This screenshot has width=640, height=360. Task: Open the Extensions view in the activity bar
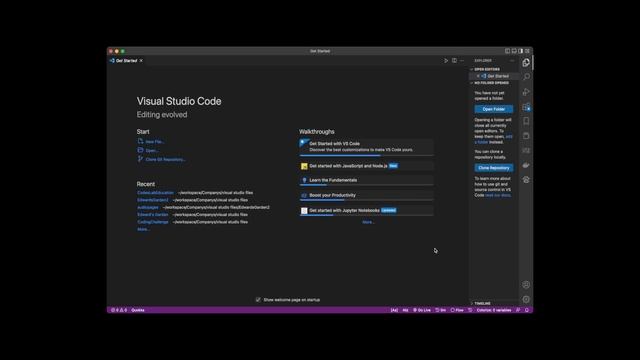tap(526, 107)
